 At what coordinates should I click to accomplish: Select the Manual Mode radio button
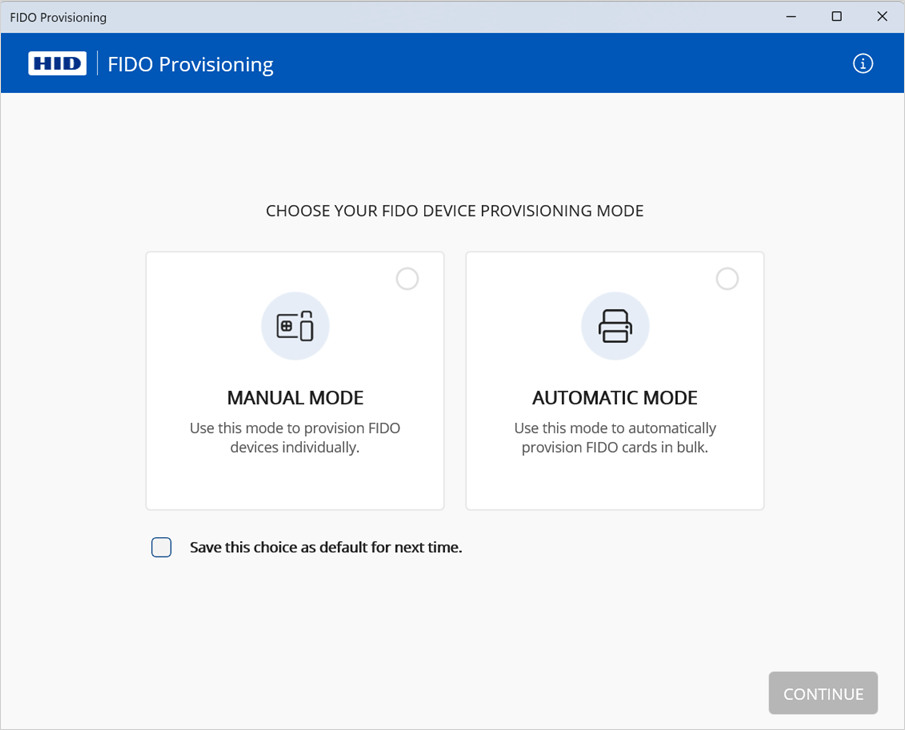point(407,279)
